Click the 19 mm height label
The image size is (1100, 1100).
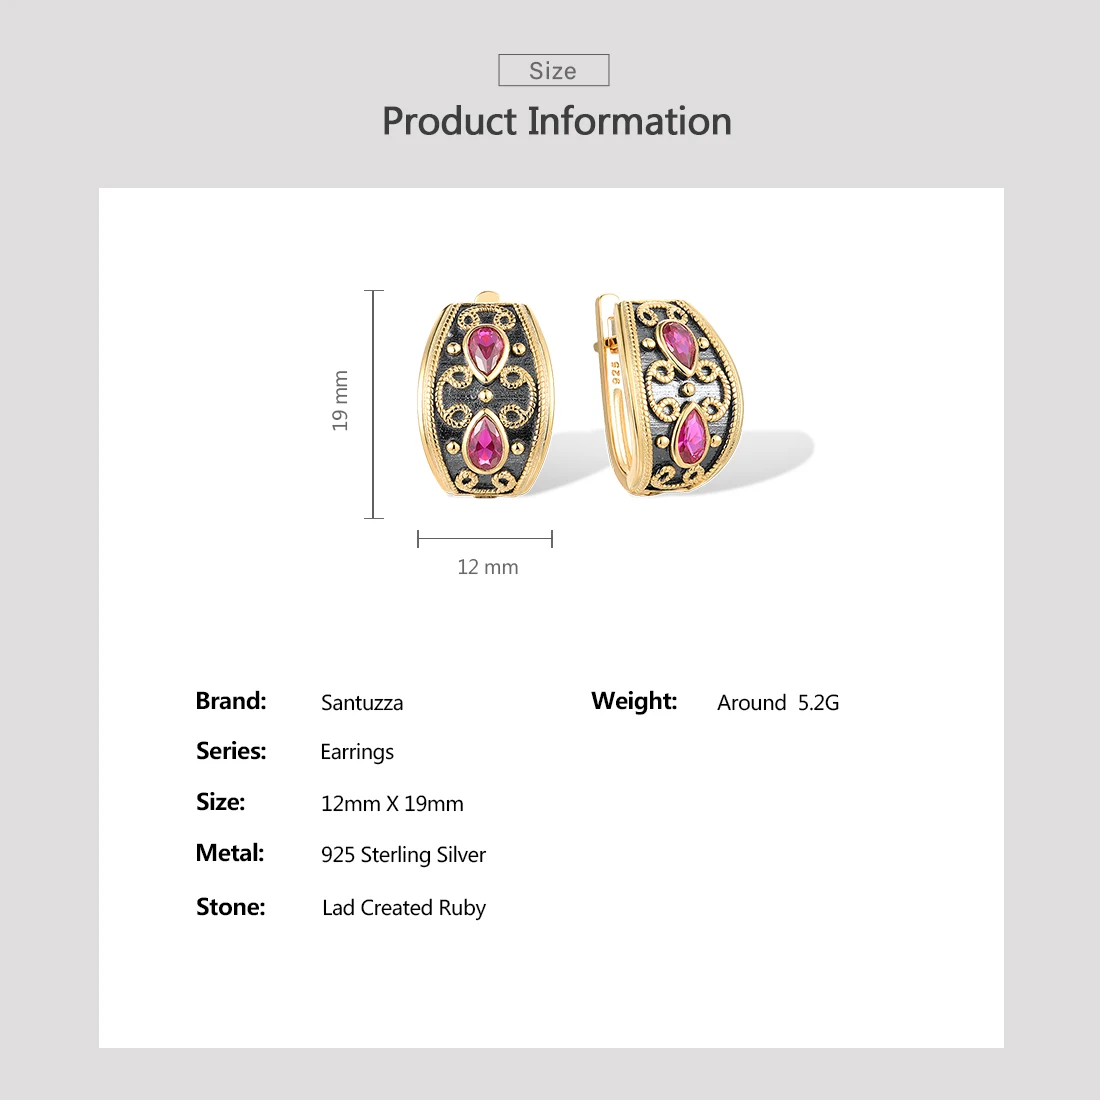(x=340, y=401)
